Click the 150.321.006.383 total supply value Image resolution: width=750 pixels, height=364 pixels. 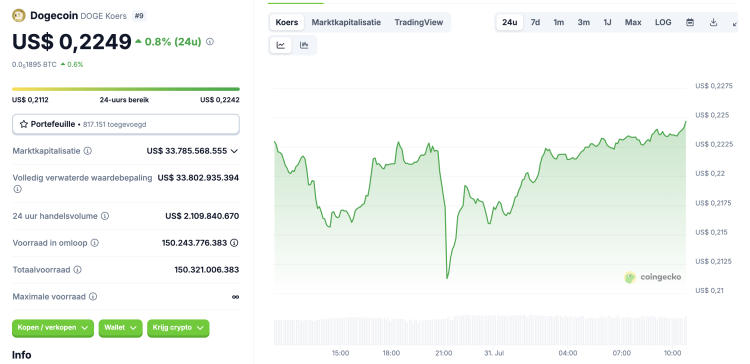point(207,270)
